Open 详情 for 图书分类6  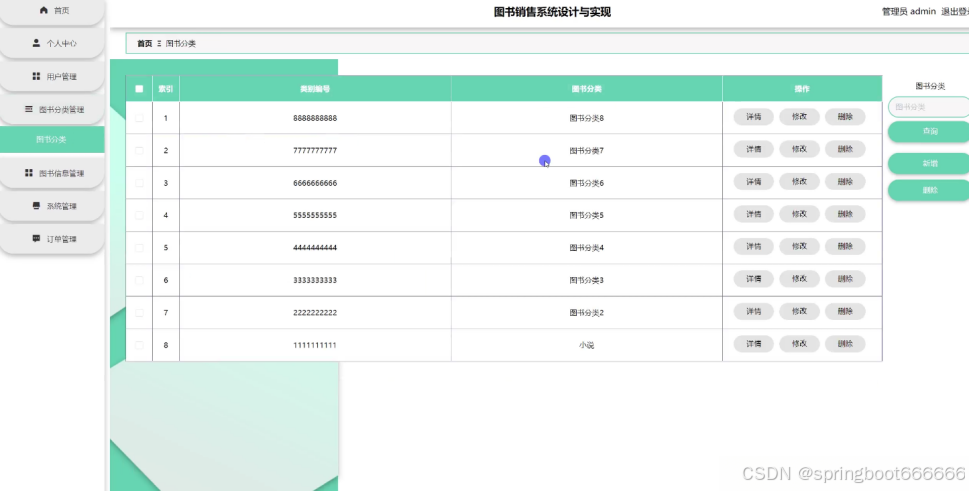coord(753,182)
